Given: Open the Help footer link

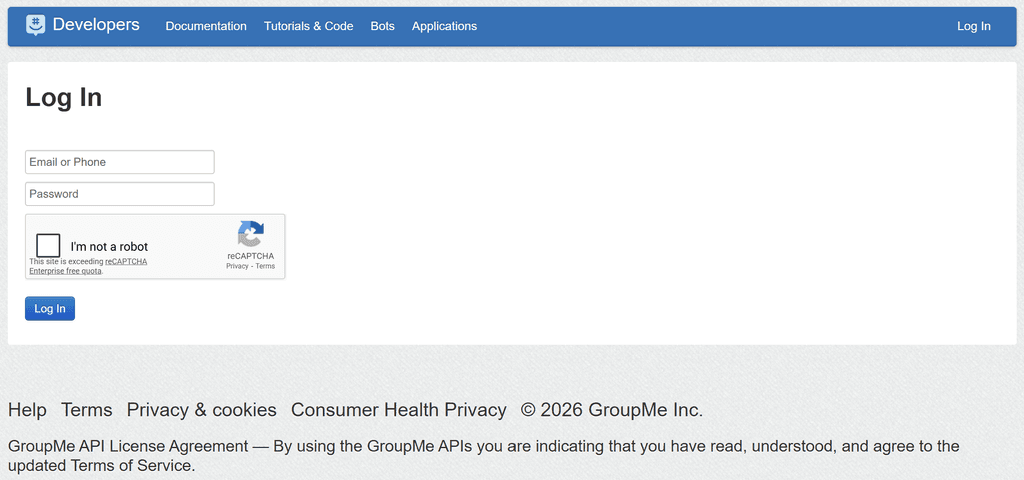Looking at the screenshot, I should pyautogui.click(x=27, y=410).
